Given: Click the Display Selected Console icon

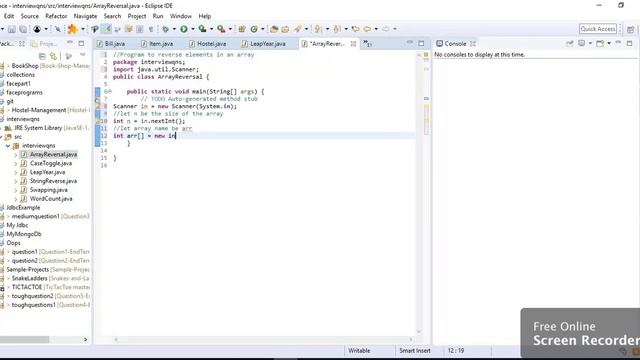Looking at the screenshot, I should click(582, 43).
